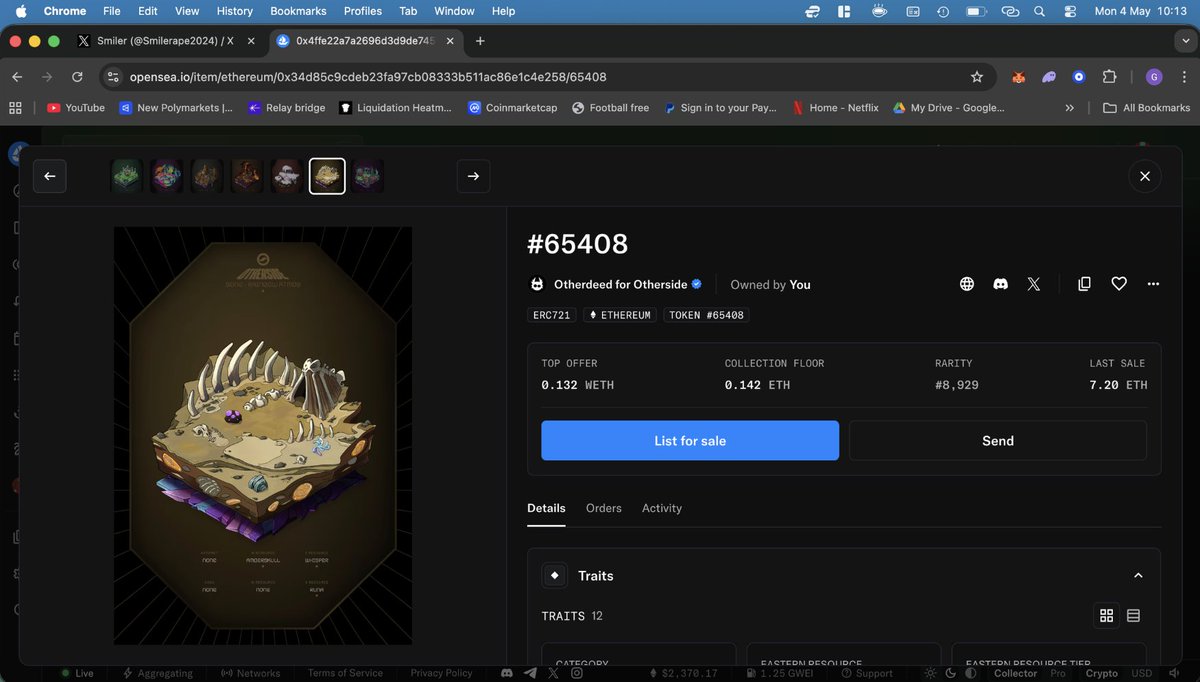
Task: Open the collection website globe icon
Action: coord(967,284)
